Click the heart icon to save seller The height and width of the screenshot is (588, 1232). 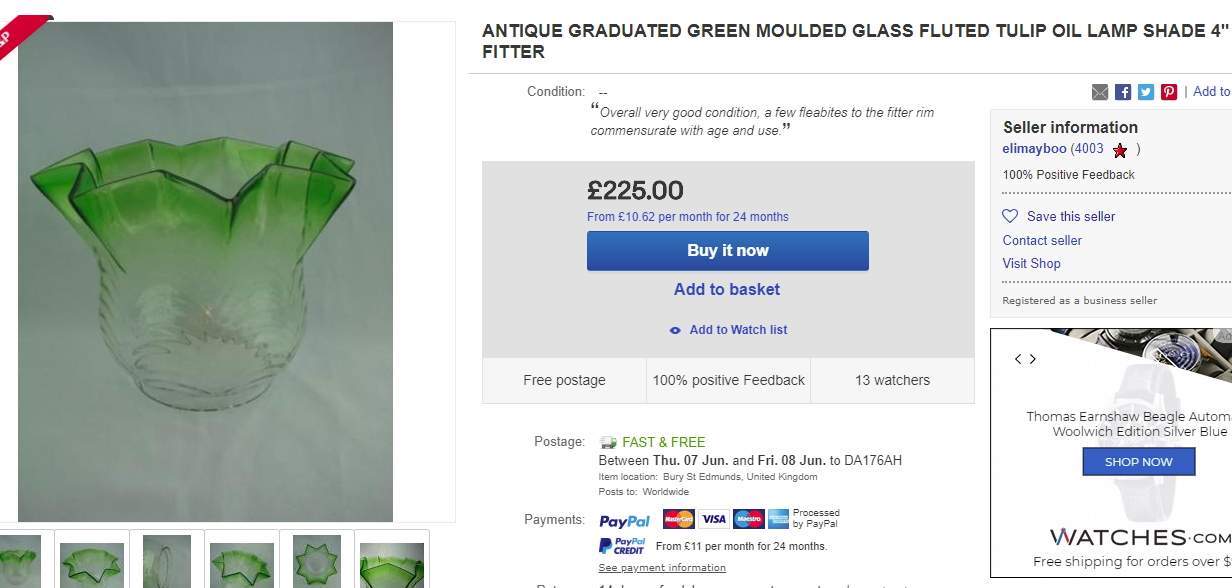pyautogui.click(x=1010, y=216)
